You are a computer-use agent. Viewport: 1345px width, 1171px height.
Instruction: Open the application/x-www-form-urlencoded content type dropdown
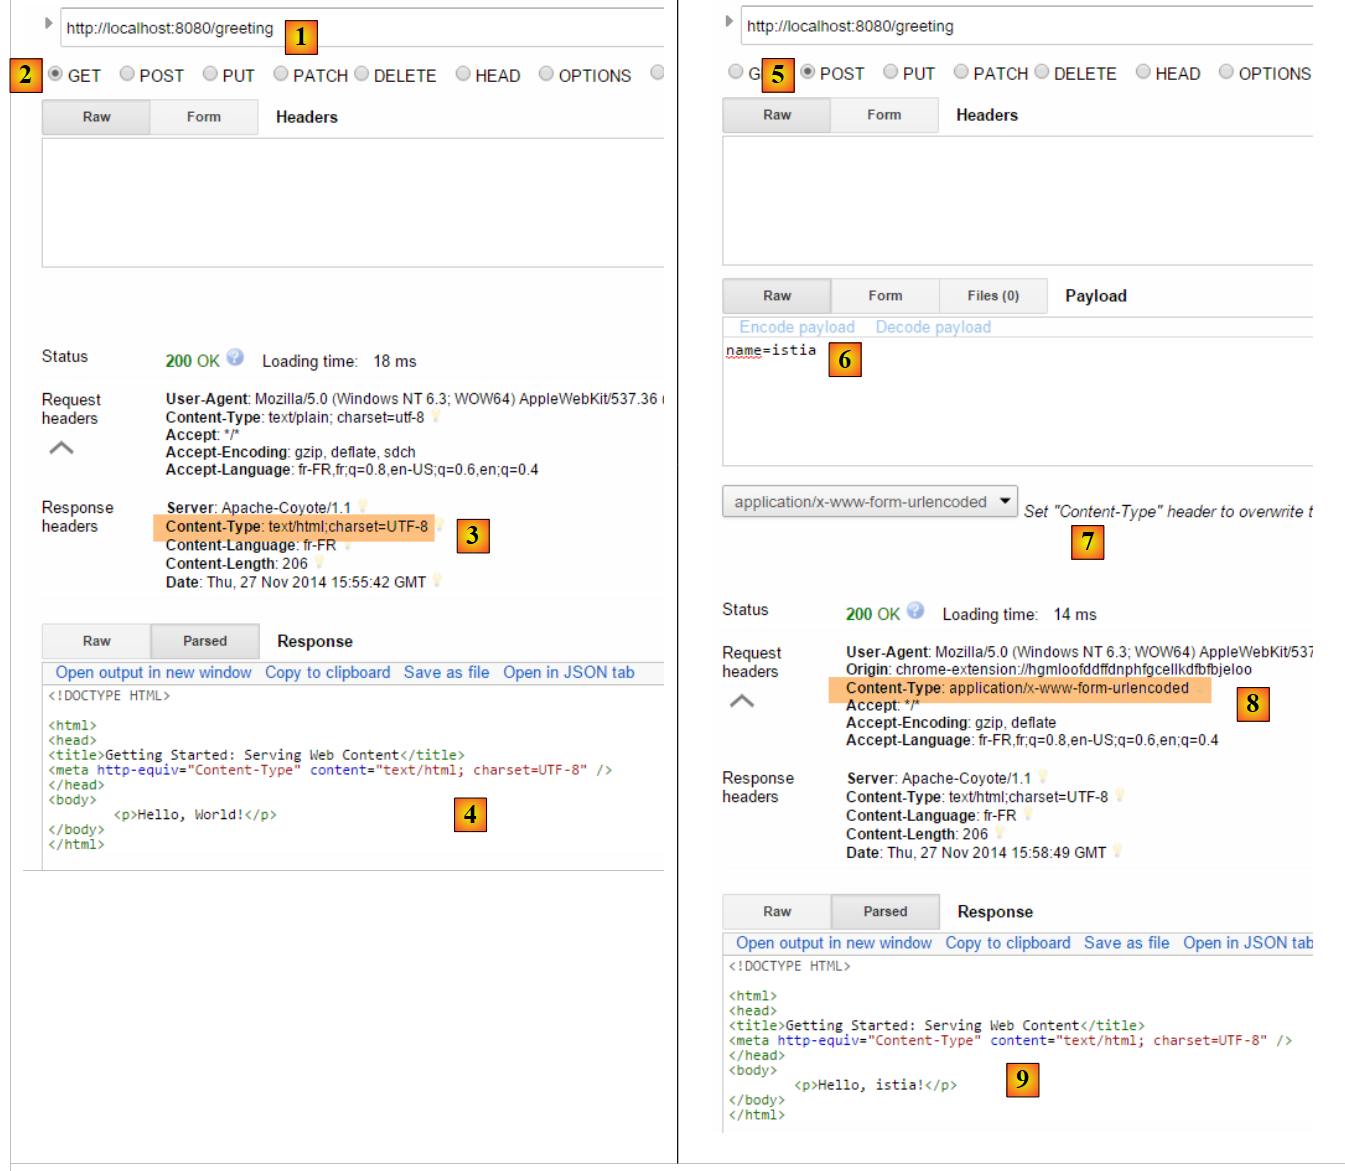(x=869, y=501)
